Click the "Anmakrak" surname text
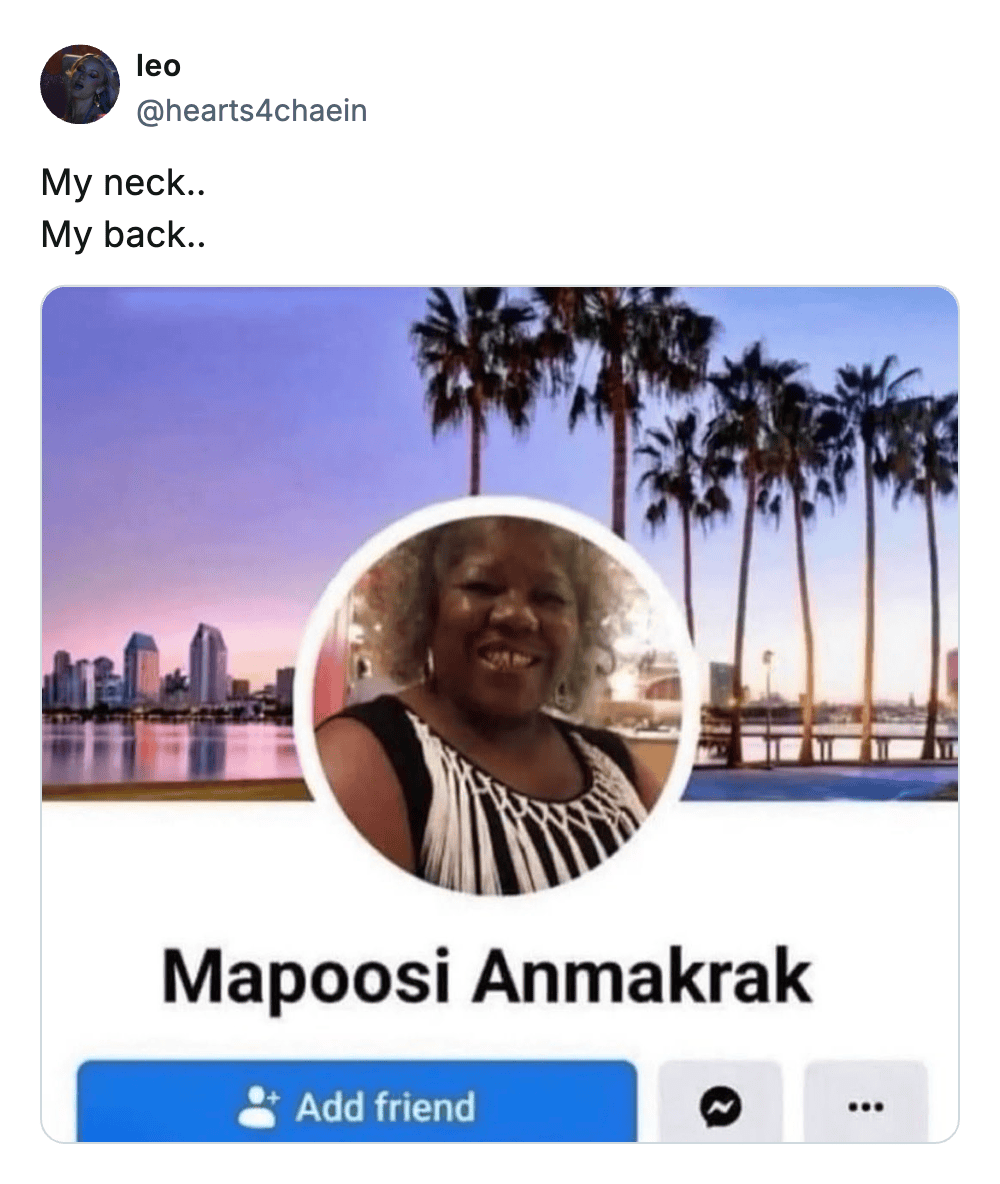1000x1184 pixels. [x=642, y=977]
